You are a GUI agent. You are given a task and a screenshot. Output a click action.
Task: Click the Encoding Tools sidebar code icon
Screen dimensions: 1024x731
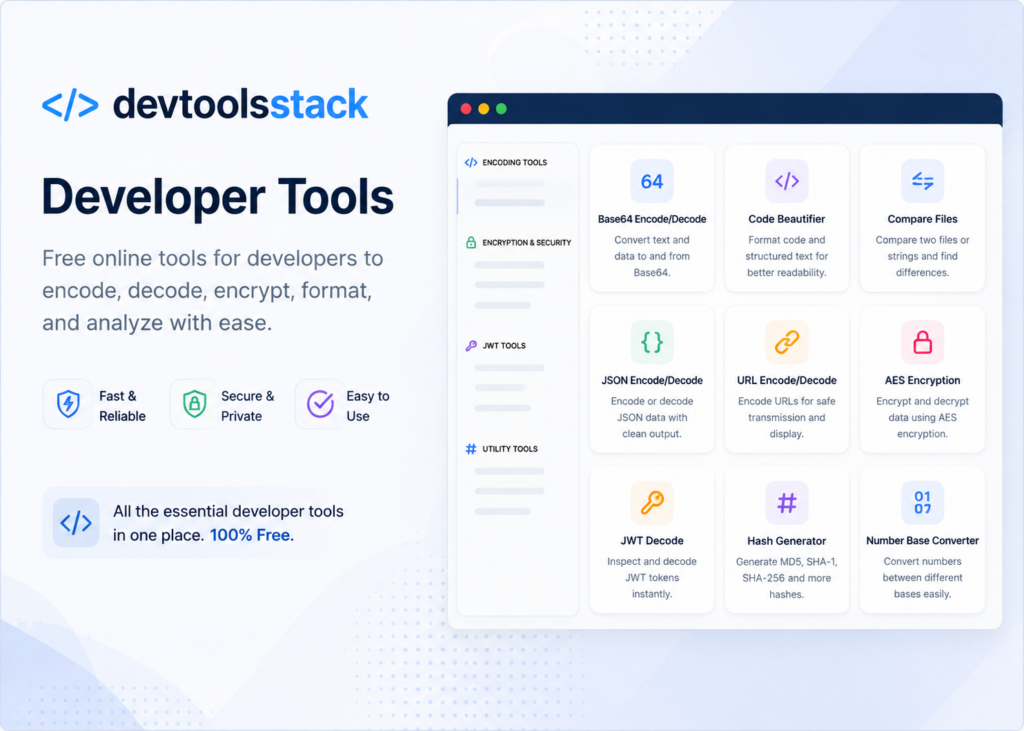point(471,163)
